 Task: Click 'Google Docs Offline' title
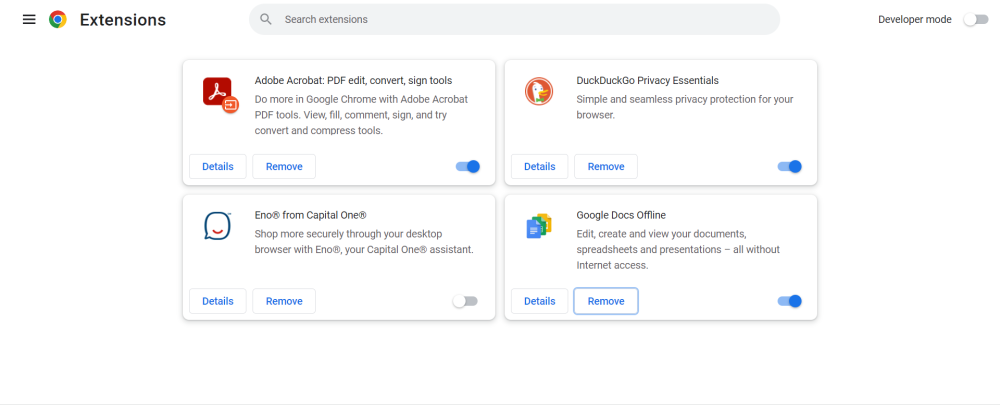tap(621, 215)
